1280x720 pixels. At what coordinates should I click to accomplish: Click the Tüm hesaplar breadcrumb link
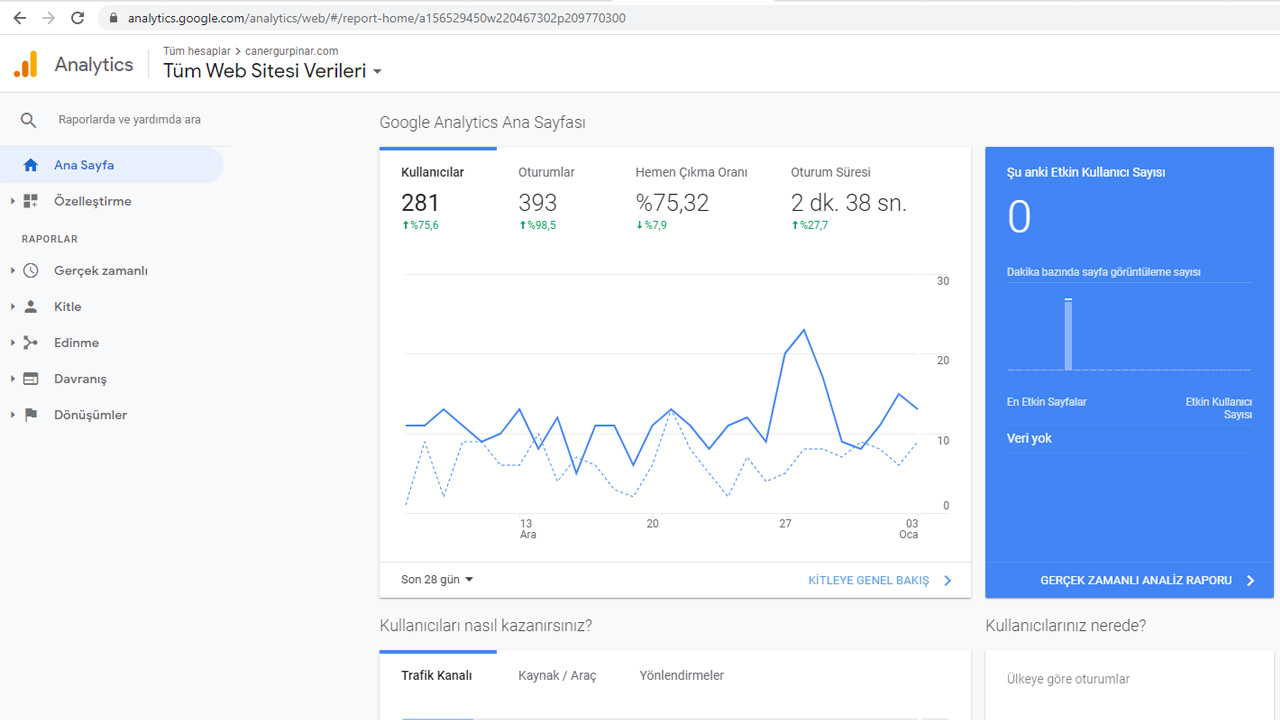[x=196, y=51]
